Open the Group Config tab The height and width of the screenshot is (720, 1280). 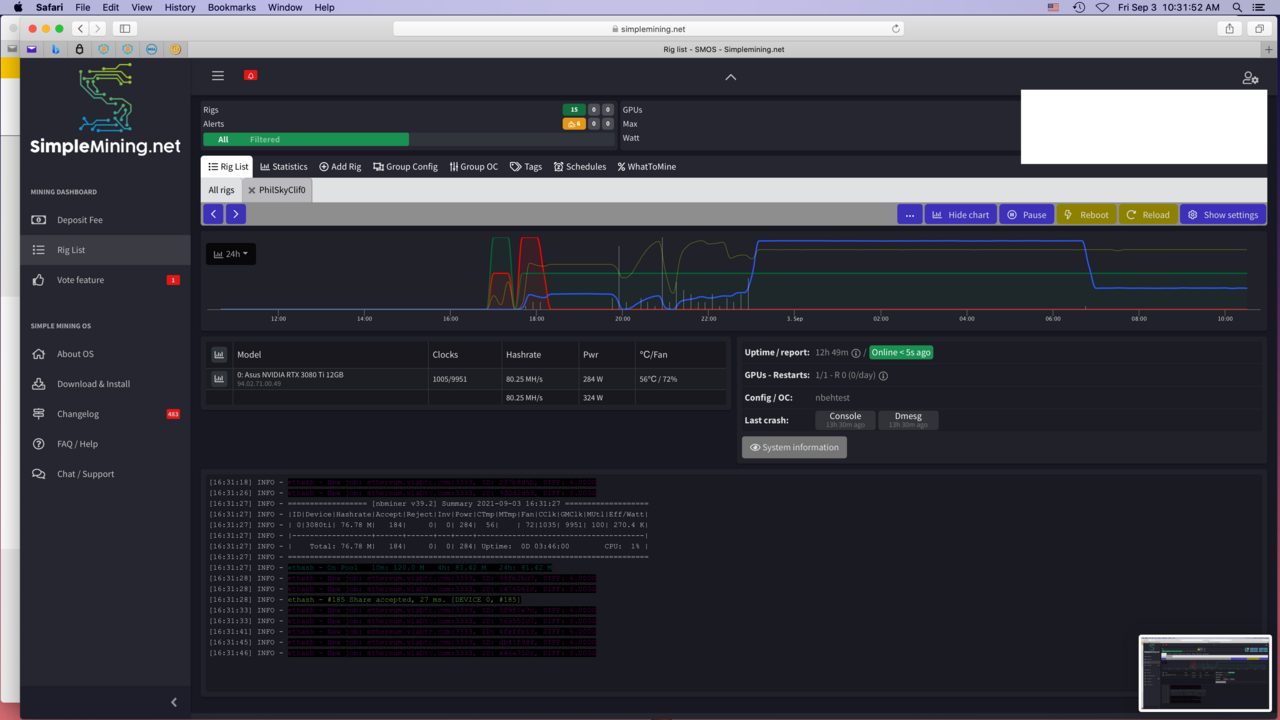coord(405,167)
